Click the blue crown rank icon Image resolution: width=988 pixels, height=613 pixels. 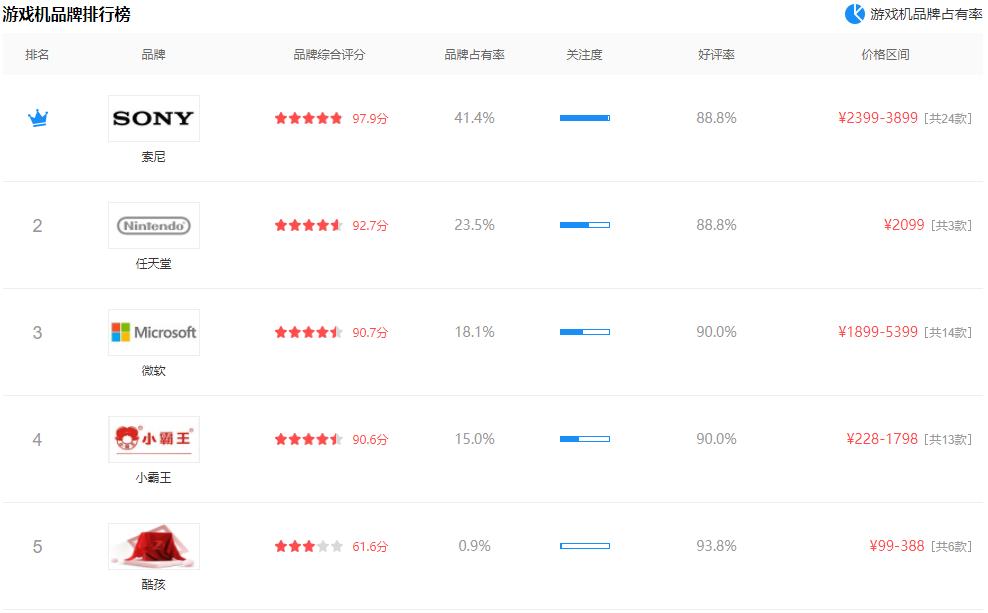click(38, 119)
